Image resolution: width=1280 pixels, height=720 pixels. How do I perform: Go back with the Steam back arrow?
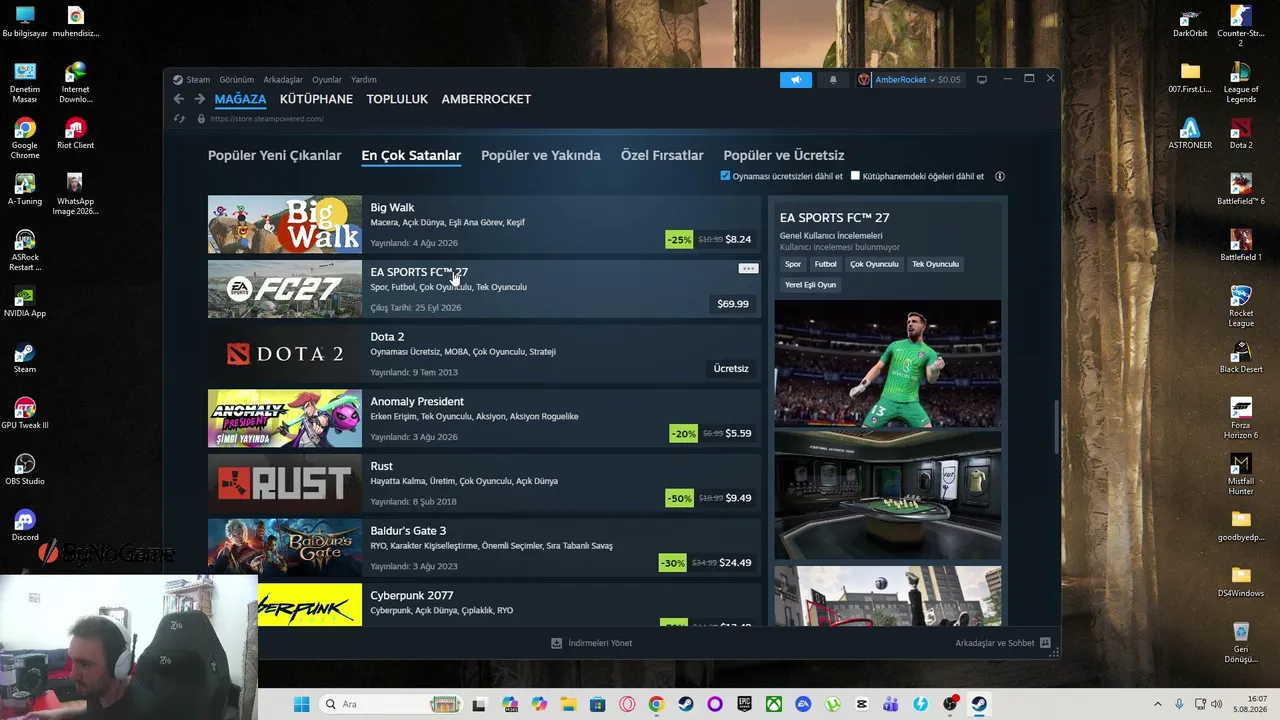point(179,99)
